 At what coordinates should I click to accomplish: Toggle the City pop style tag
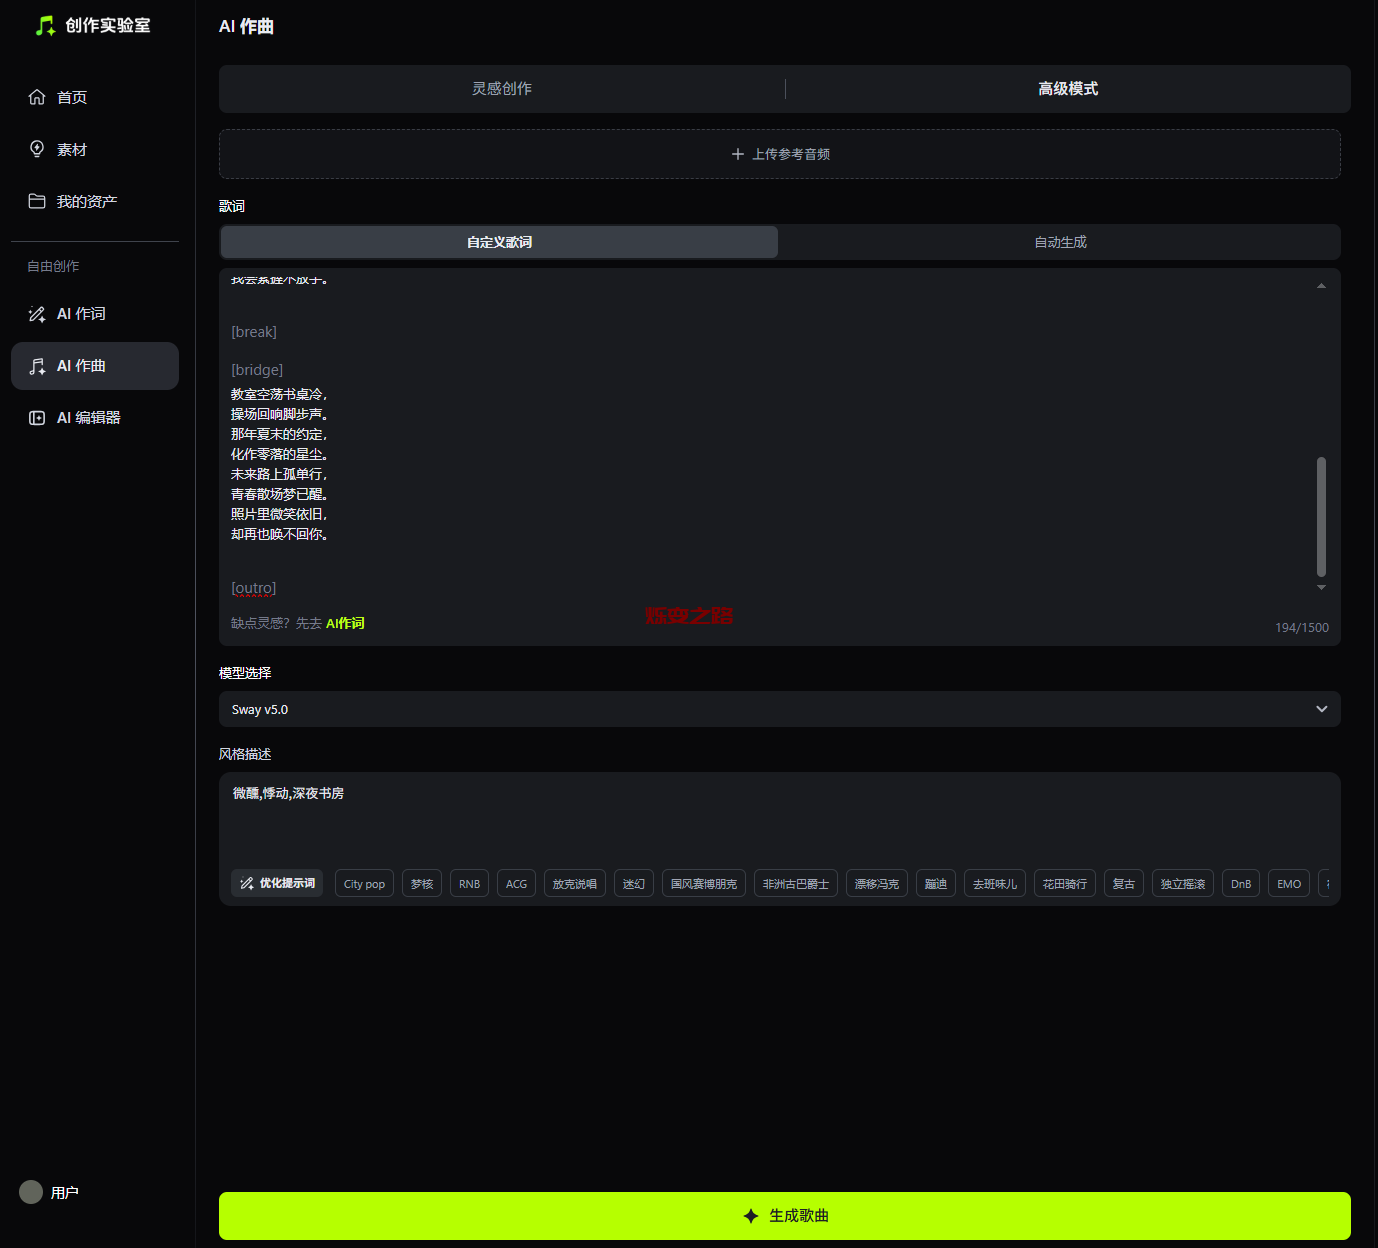click(x=364, y=884)
